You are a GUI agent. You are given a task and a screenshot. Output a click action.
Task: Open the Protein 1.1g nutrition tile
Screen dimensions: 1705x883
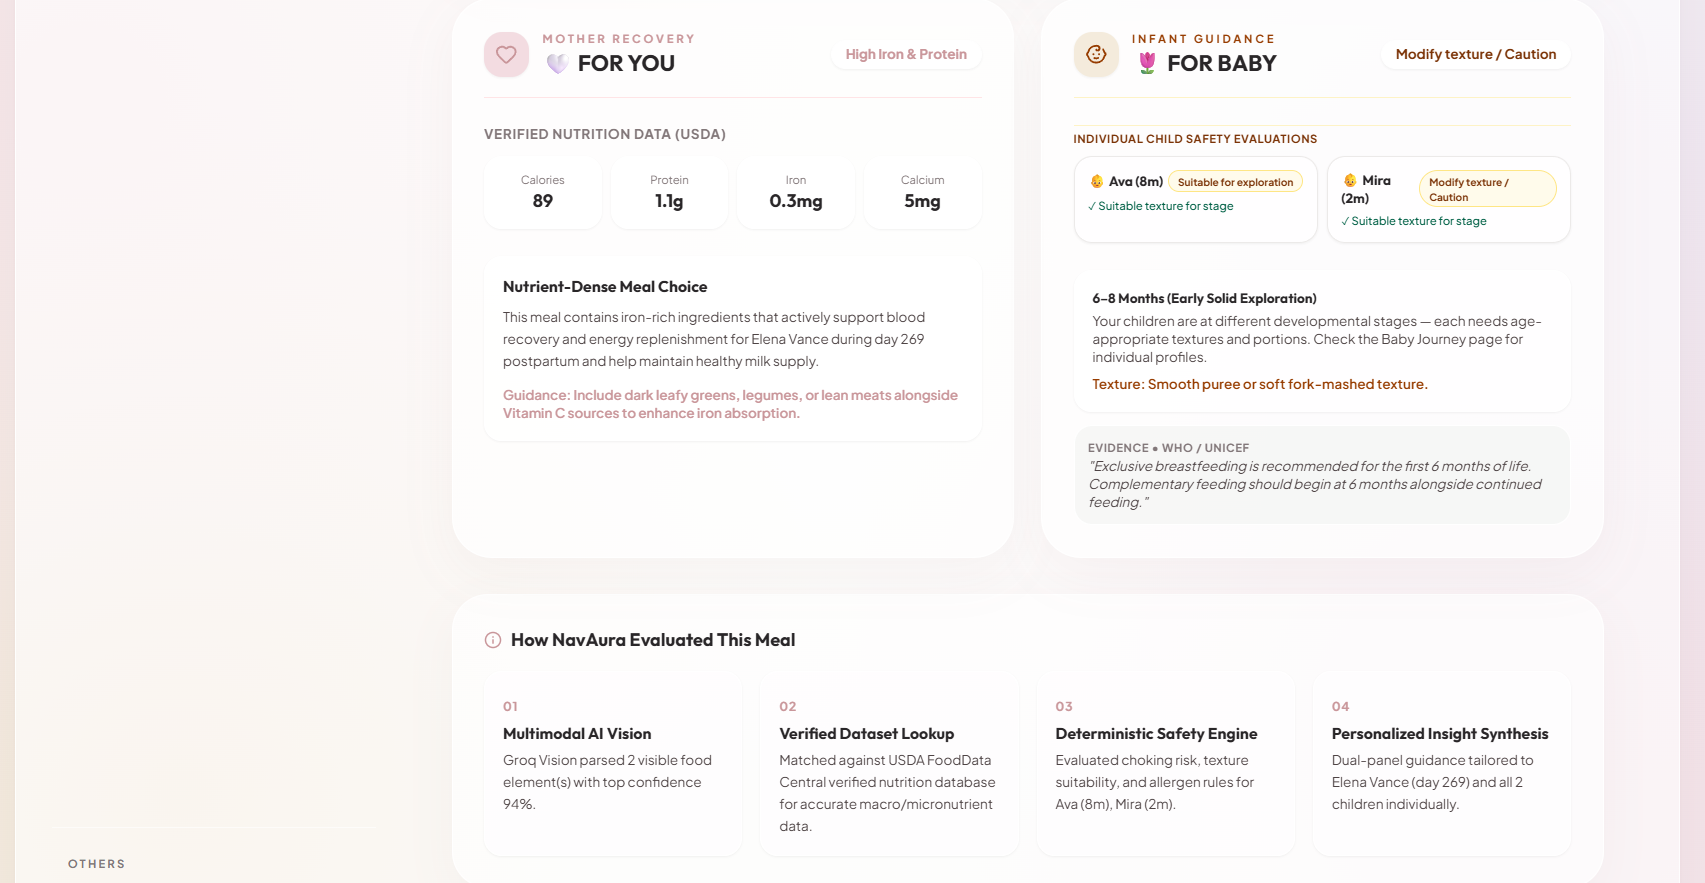pos(669,193)
